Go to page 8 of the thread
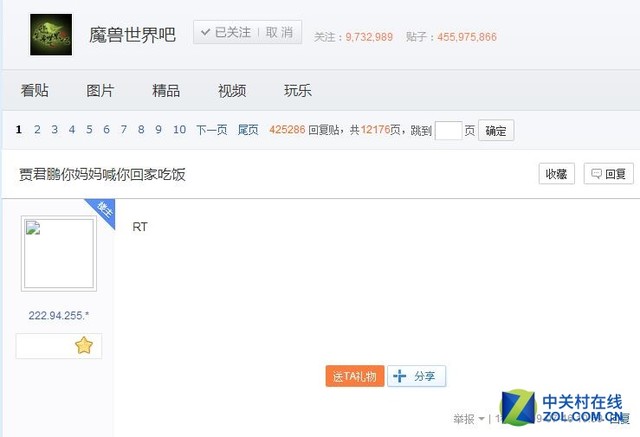This screenshot has height=437, width=640. pos(141,130)
